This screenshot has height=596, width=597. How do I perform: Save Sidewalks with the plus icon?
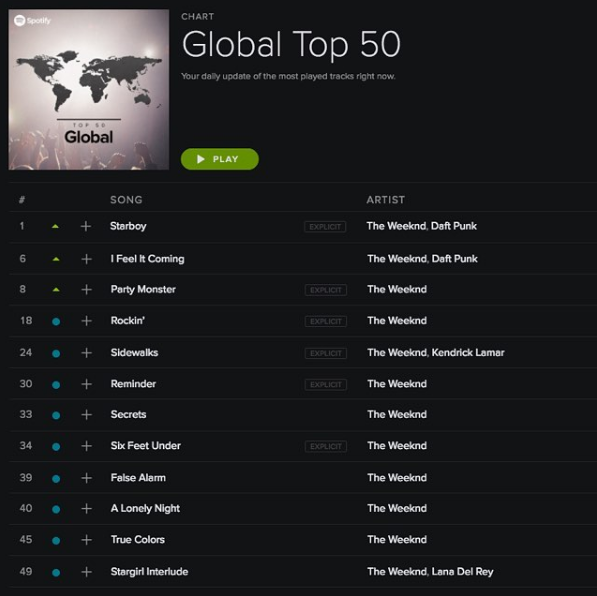pyautogui.click(x=86, y=353)
